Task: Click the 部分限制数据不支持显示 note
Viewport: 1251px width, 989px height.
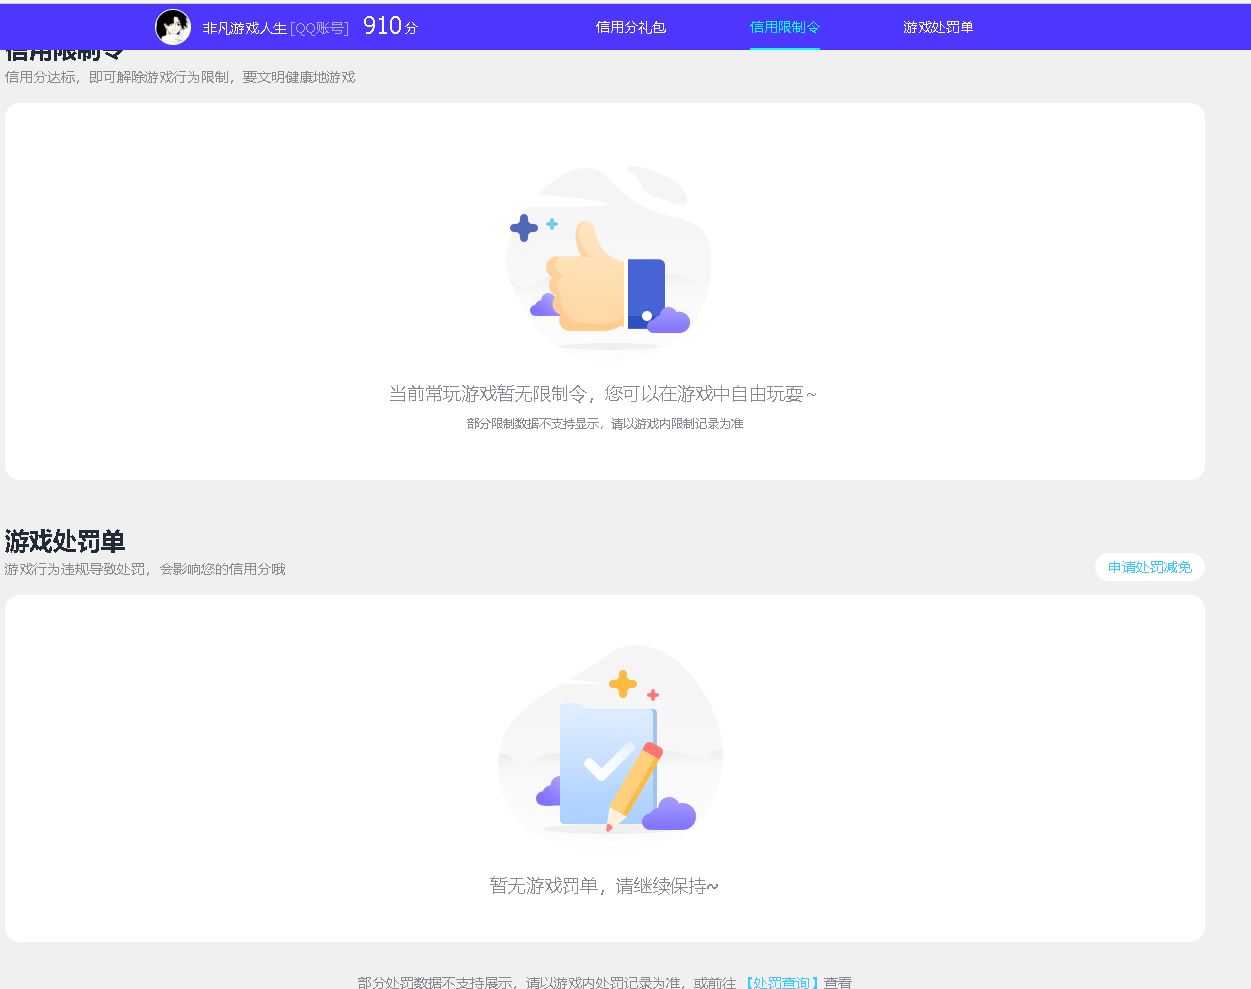Action: pyautogui.click(x=604, y=424)
